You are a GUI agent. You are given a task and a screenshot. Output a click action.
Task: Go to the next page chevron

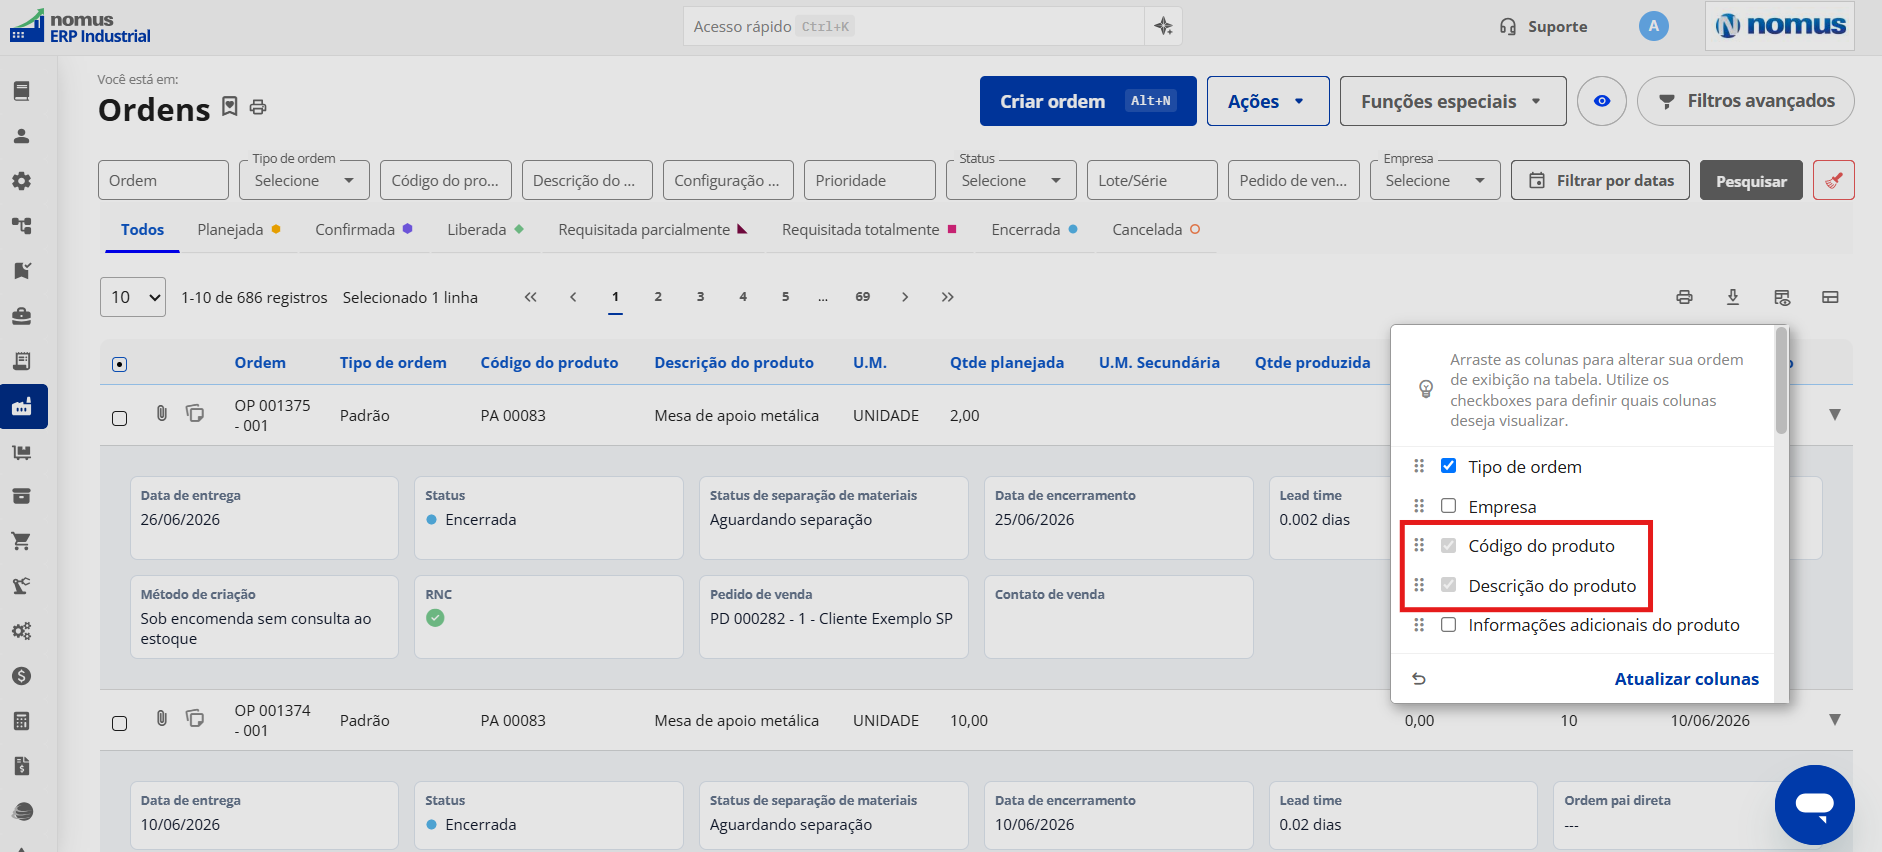click(x=905, y=297)
